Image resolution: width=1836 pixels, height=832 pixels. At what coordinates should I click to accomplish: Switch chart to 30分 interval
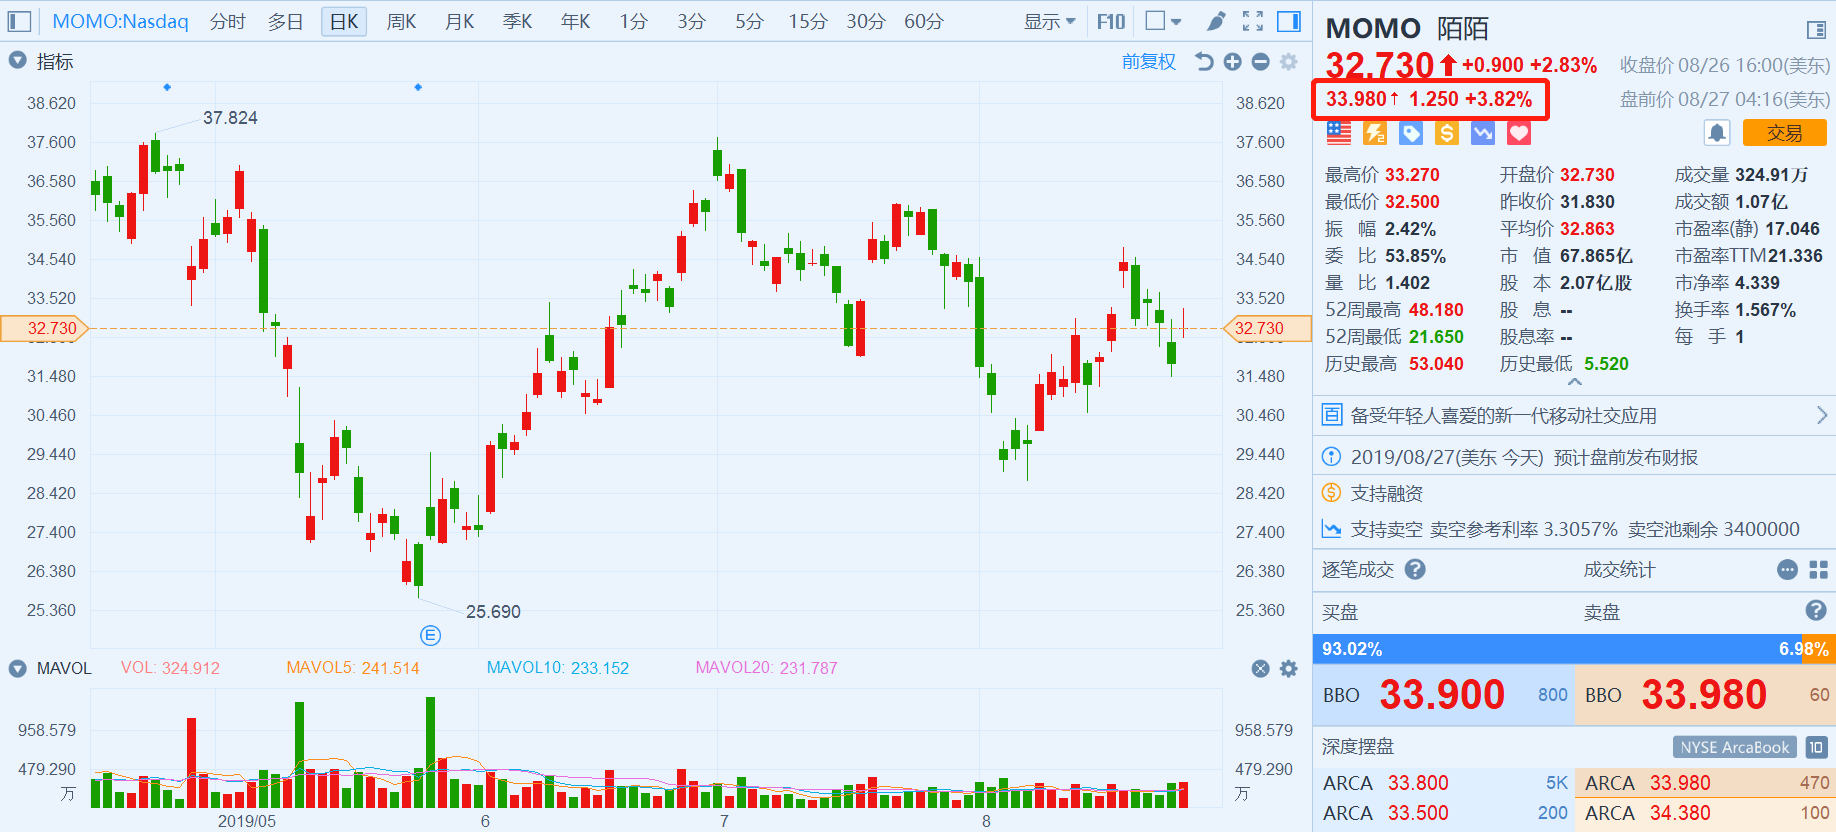click(x=866, y=21)
